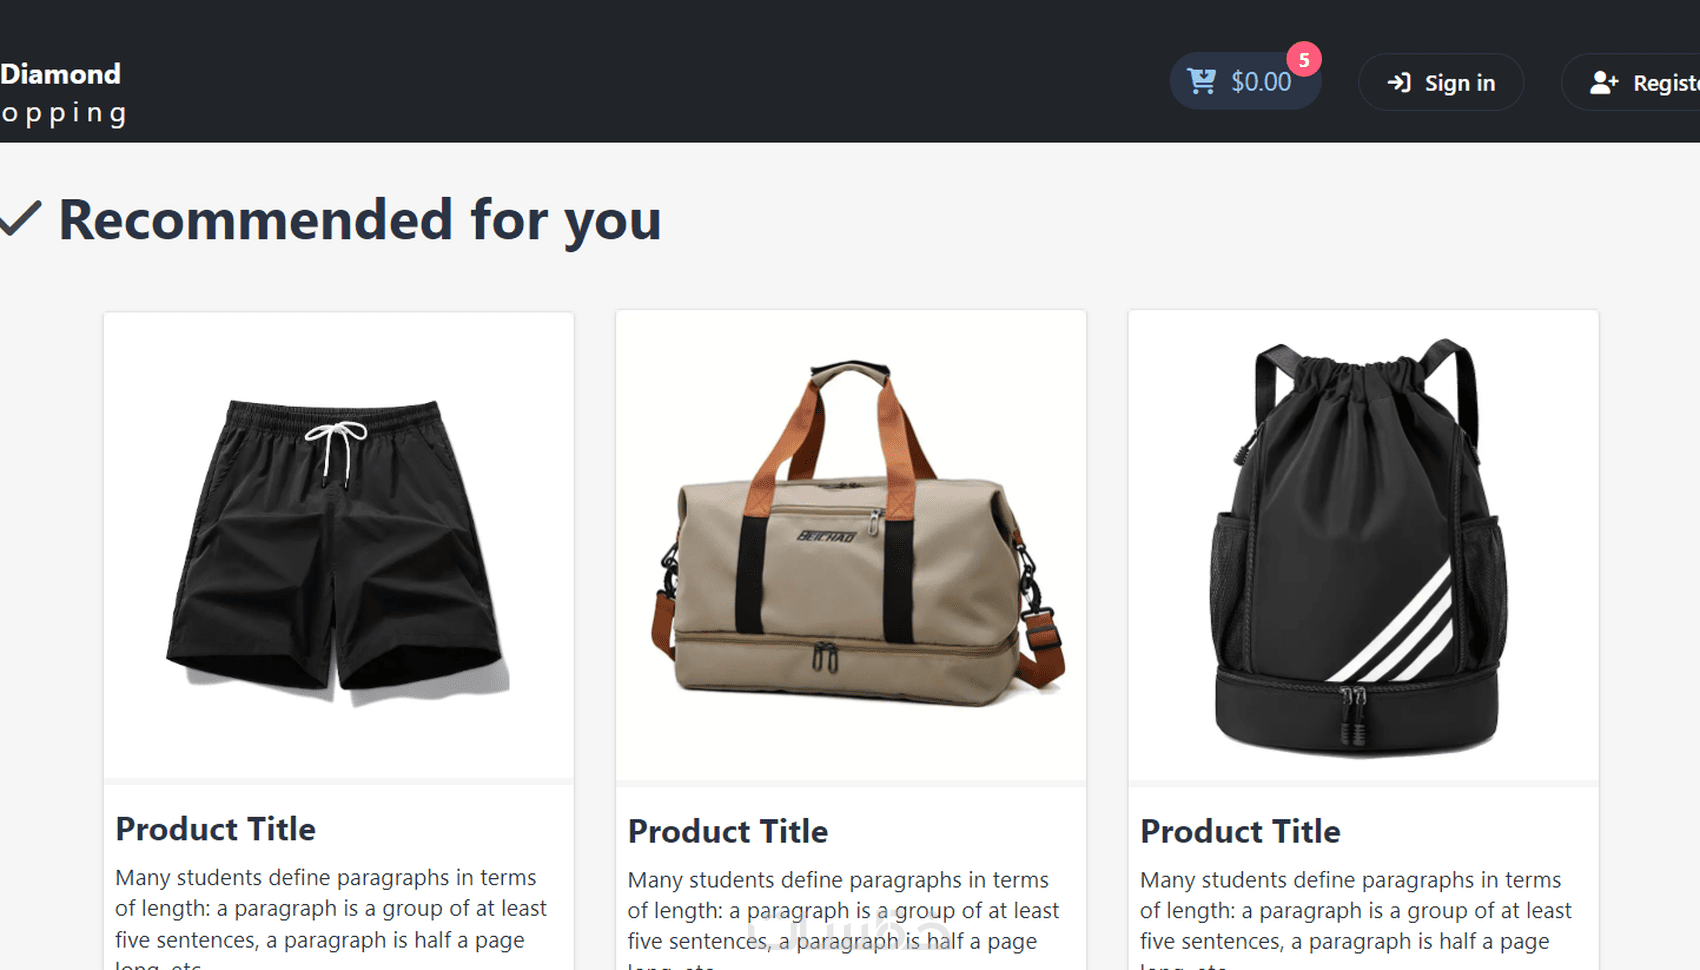Open the black drawstring backpack image
The height and width of the screenshot is (970, 1700).
pyautogui.click(x=1363, y=546)
